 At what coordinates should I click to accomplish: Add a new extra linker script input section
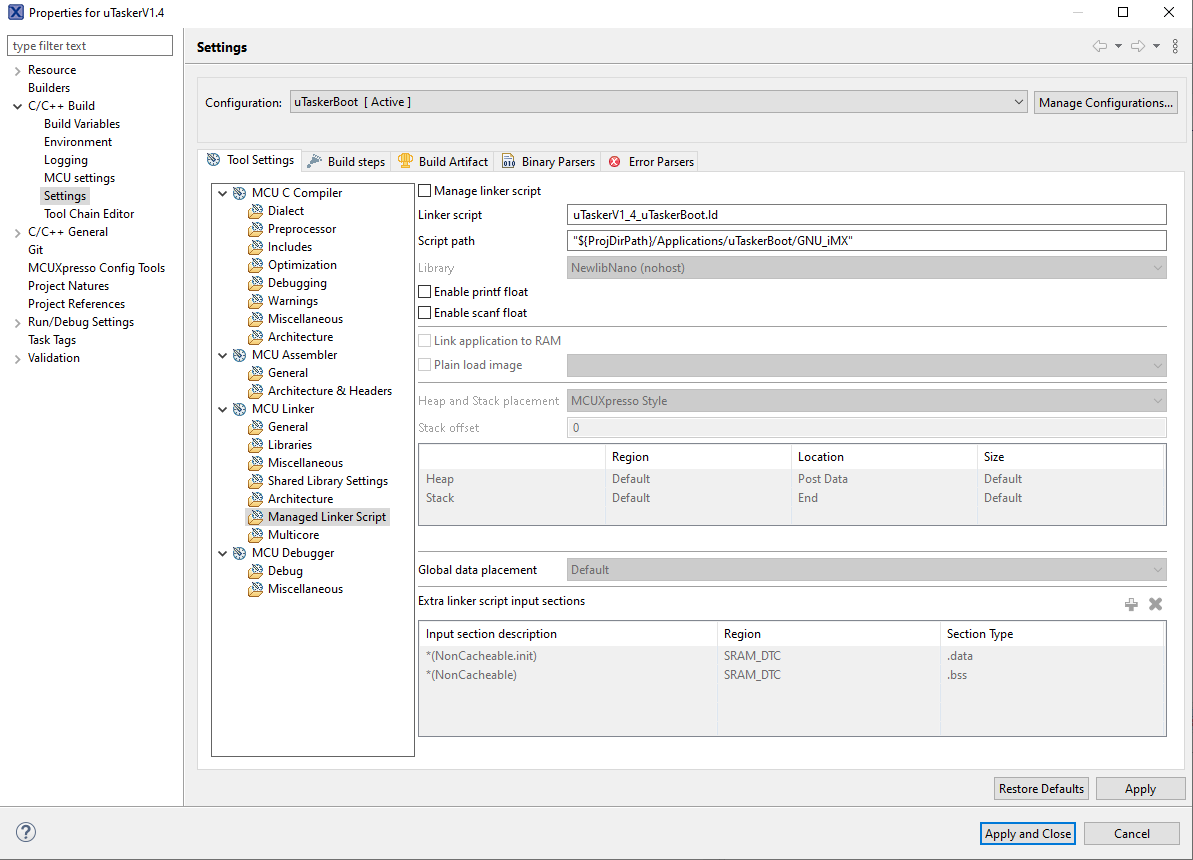tap(1131, 604)
